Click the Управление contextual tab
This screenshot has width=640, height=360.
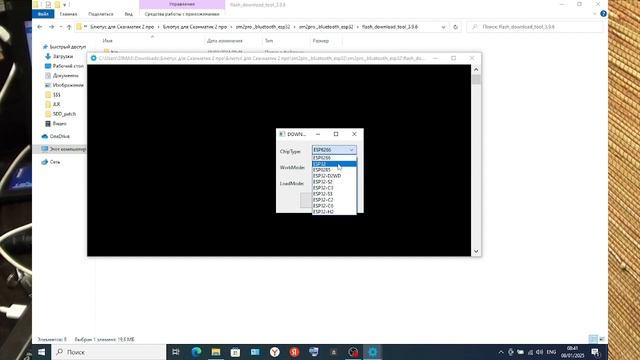coord(182,4)
